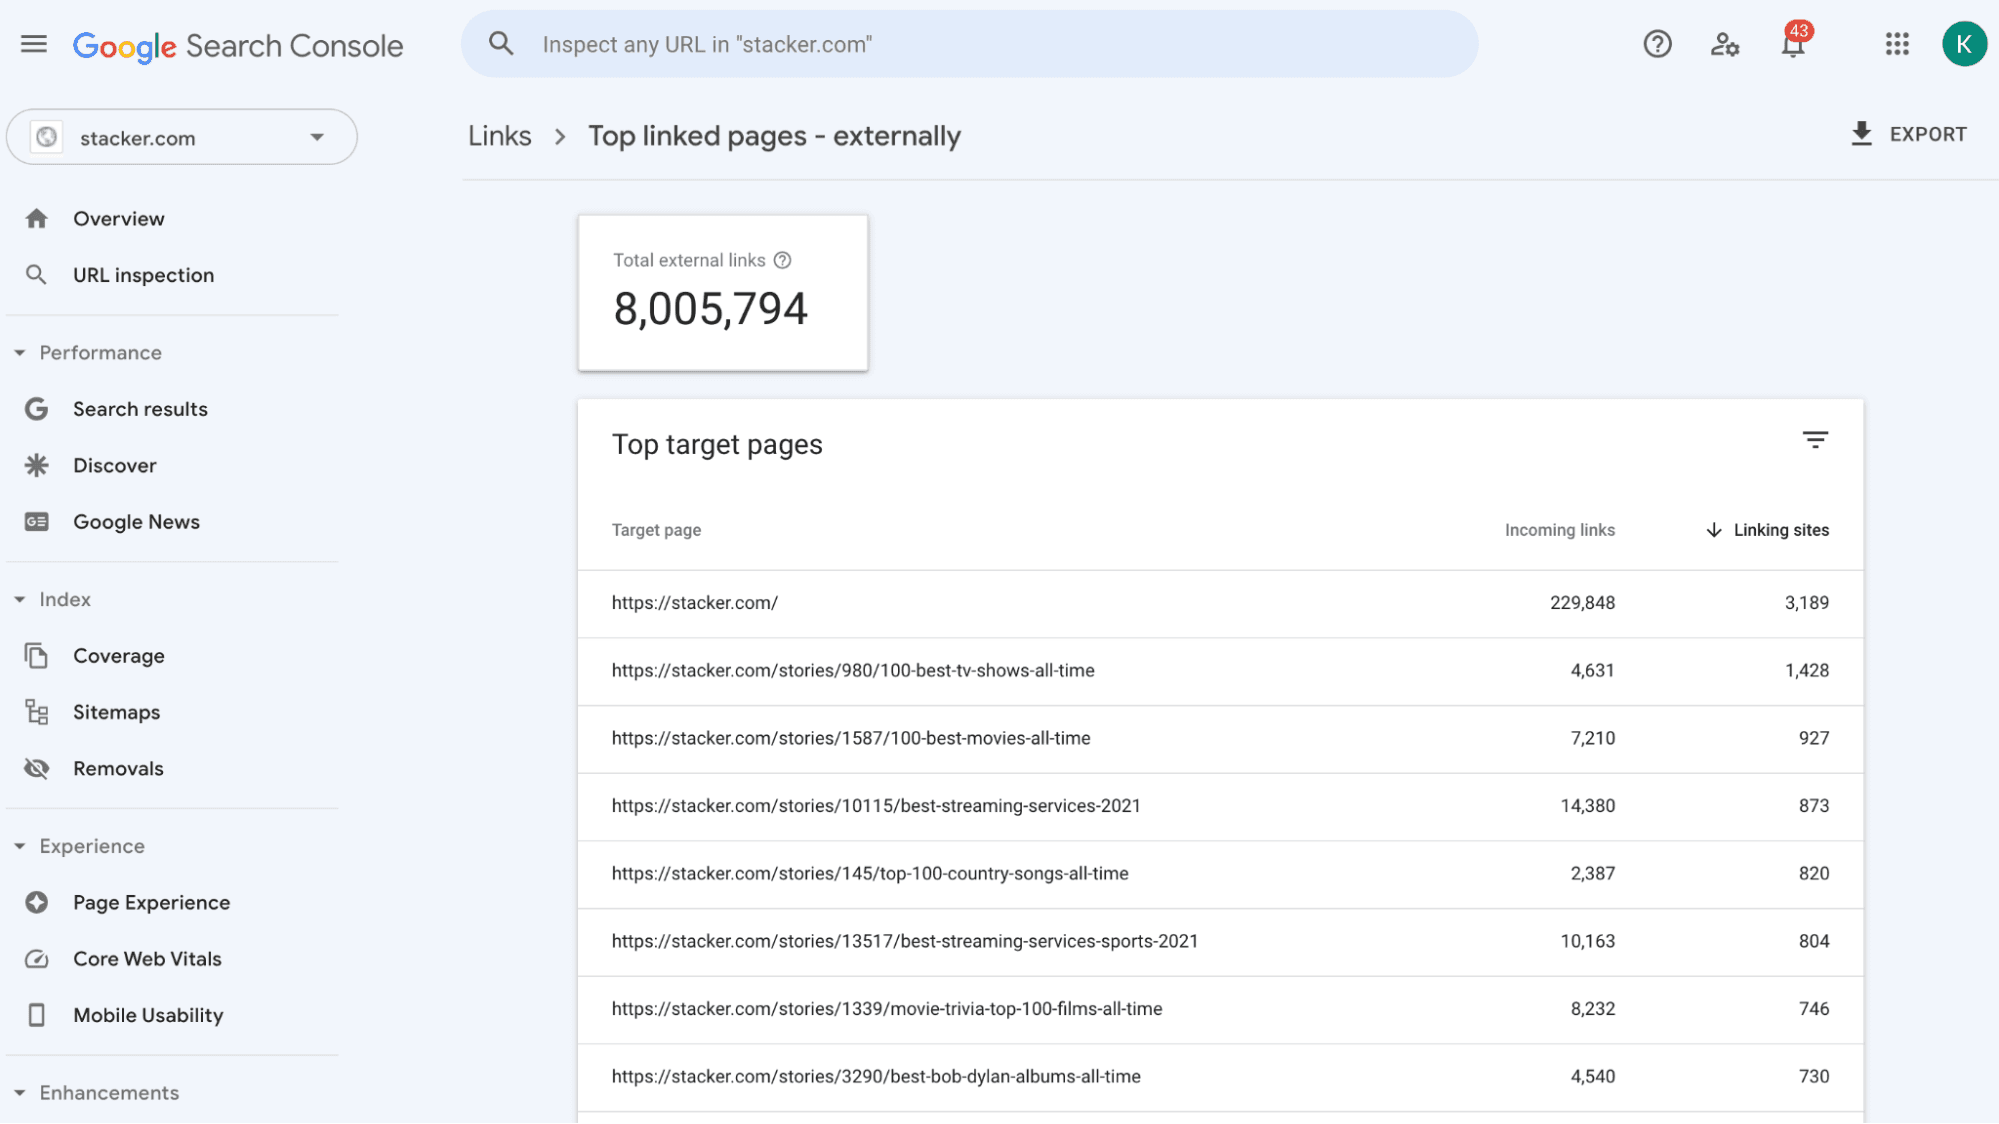Collapse the Index section
Image resolution: width=1999 pixels, height=1124 pixels.
(x=20, y=600)
